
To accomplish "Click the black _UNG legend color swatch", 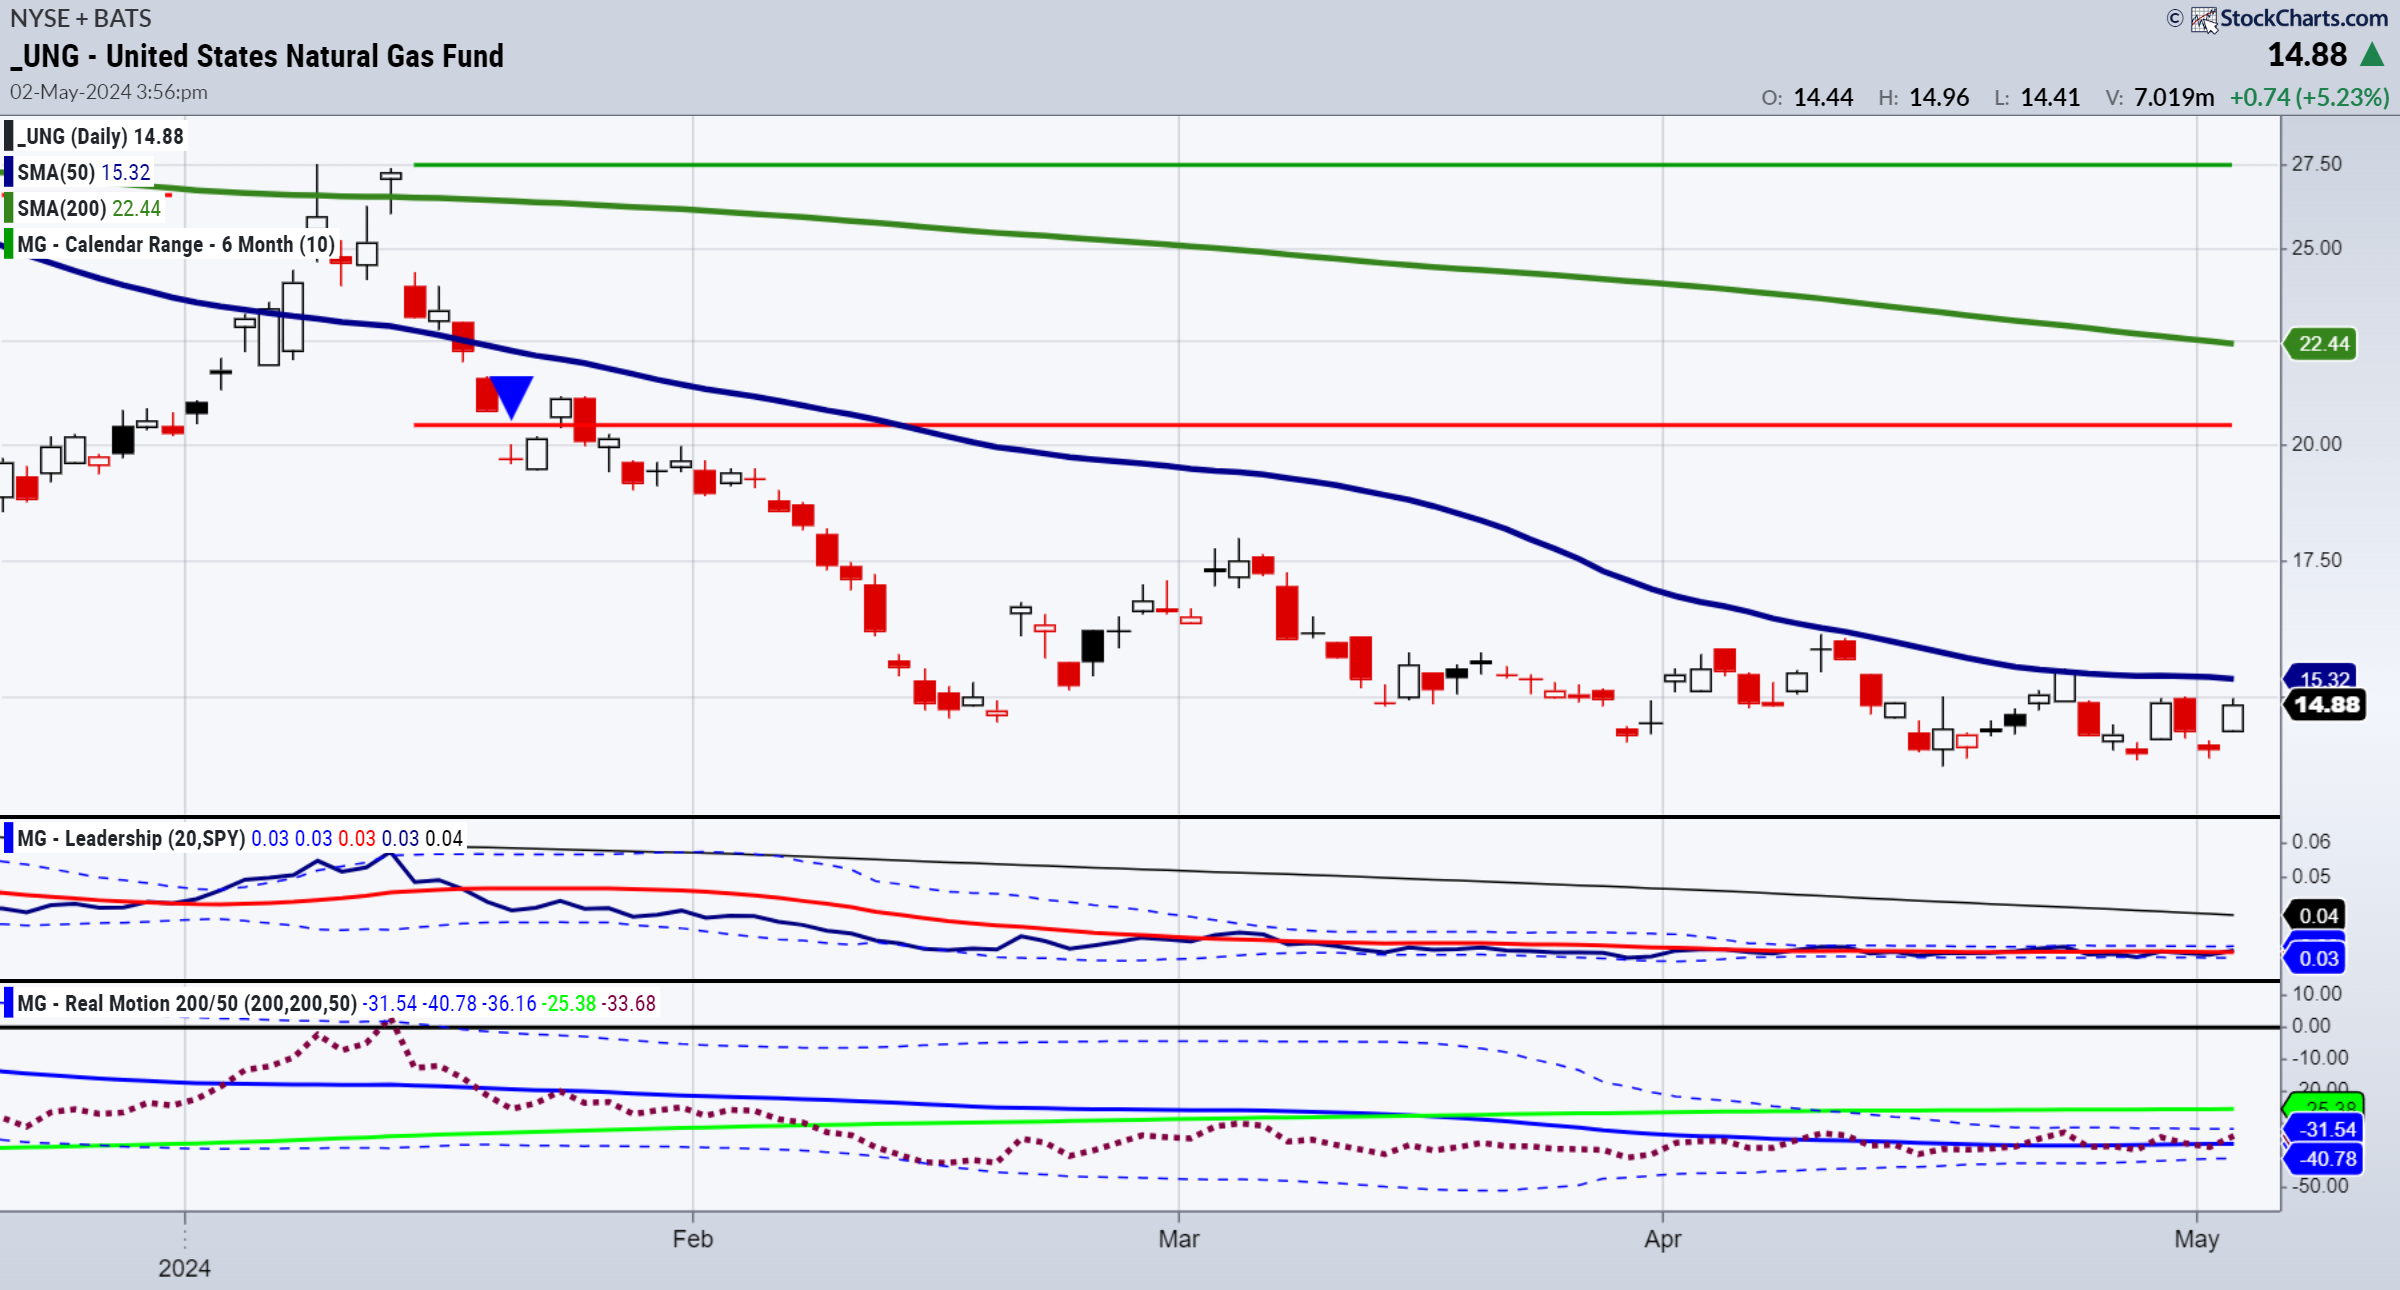I will 8,136.
